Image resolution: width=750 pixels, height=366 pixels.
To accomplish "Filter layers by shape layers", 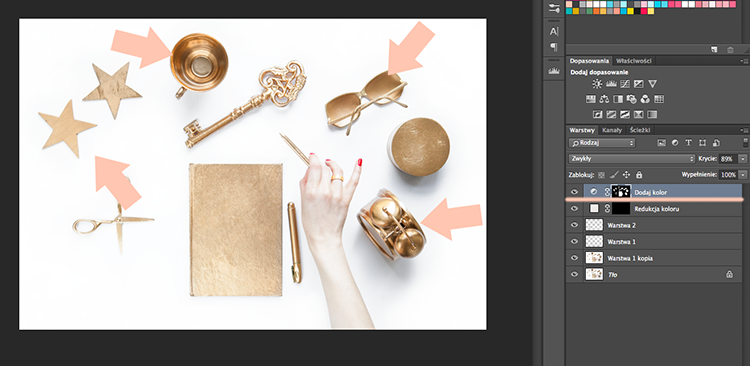I will [702, 143].
